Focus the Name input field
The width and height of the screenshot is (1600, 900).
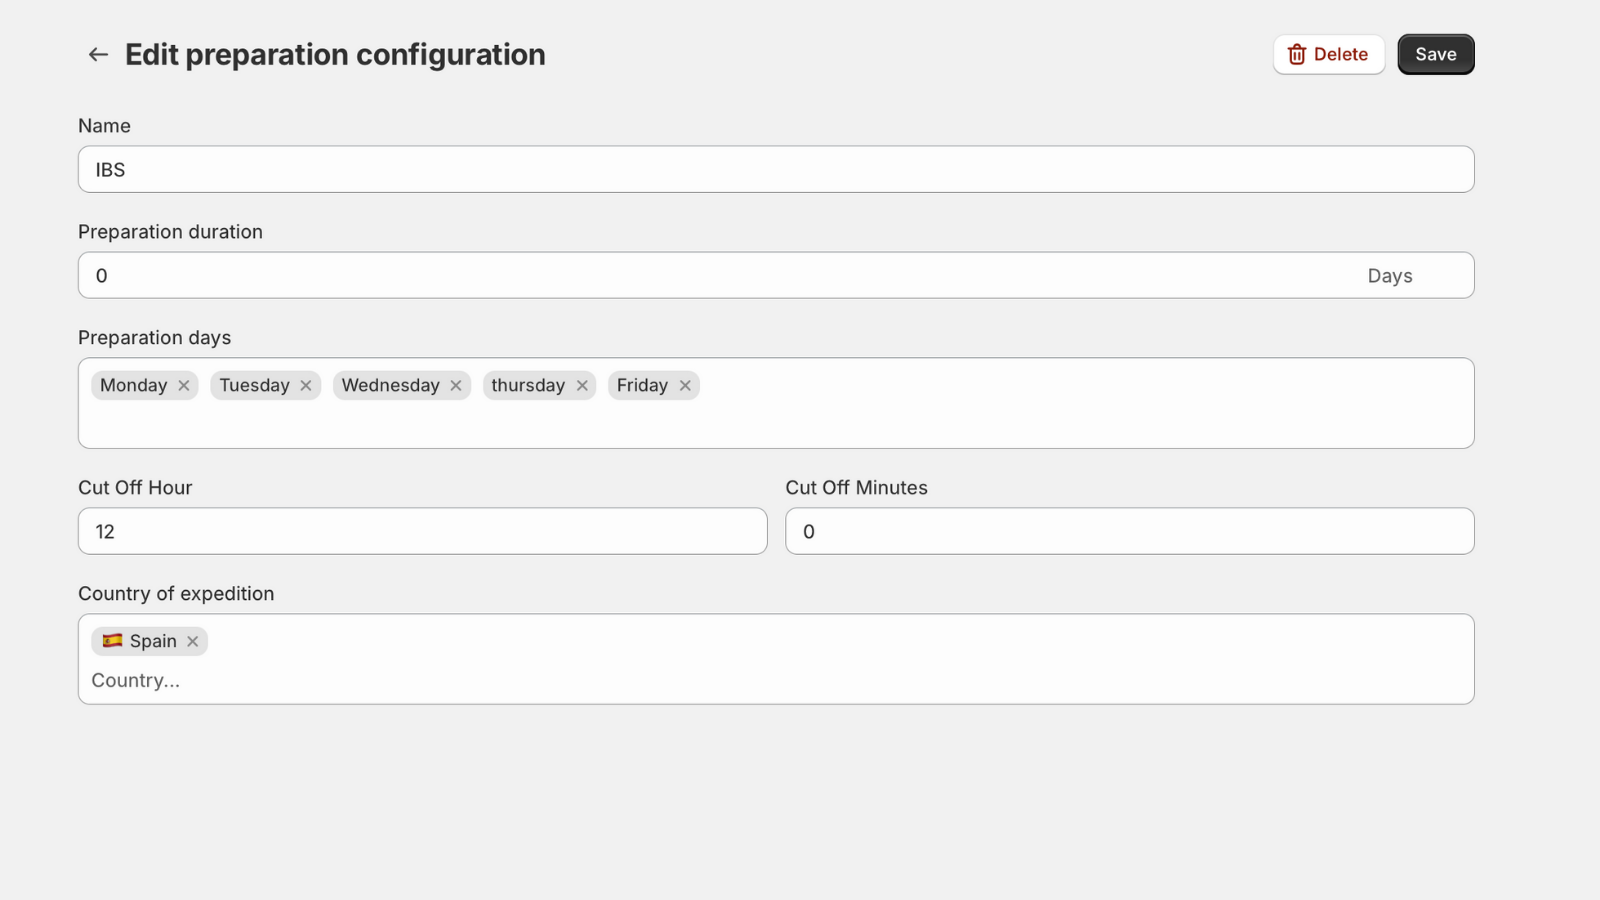pyautogui.click(x=775, y=170)
